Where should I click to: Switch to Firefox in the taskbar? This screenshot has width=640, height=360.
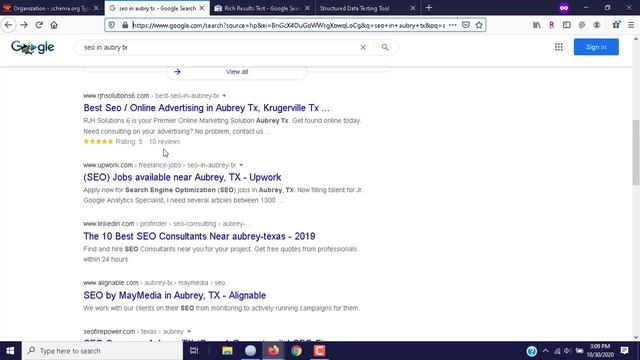click(273, 351)
